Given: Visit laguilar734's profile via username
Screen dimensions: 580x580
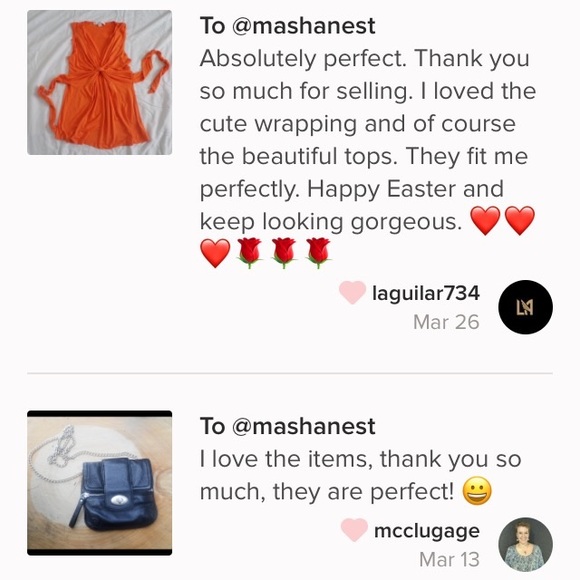Looking at the screenshot, I should point(426,293).
